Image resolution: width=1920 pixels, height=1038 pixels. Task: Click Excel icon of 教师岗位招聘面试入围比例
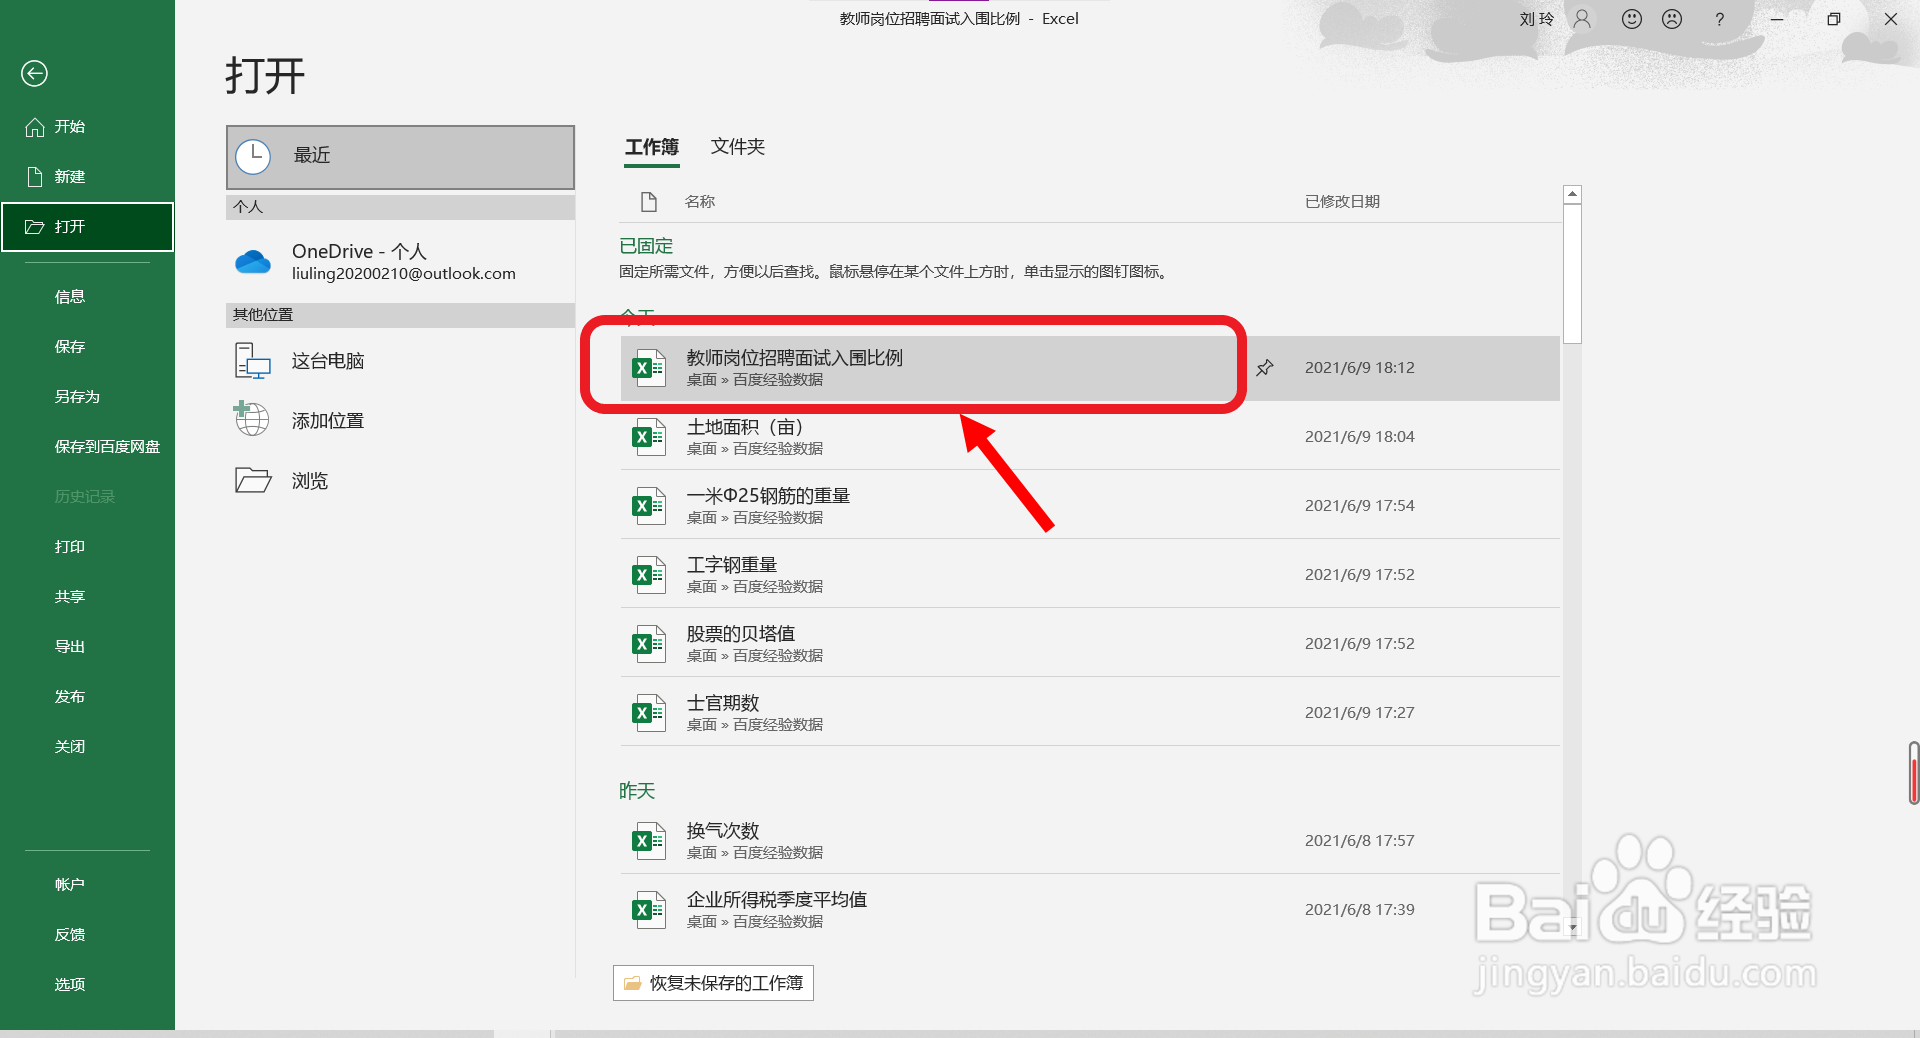(x=649, y=368)
